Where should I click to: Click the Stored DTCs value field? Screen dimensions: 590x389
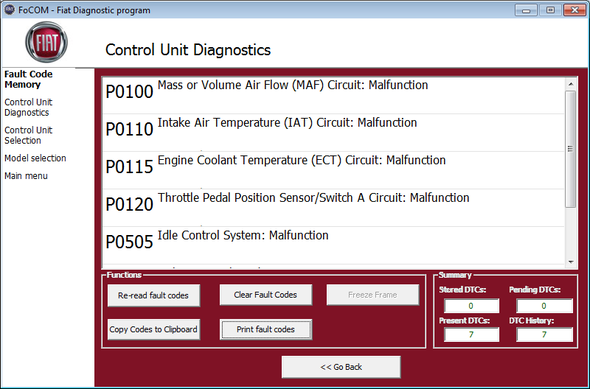click(x=471, y=306)
